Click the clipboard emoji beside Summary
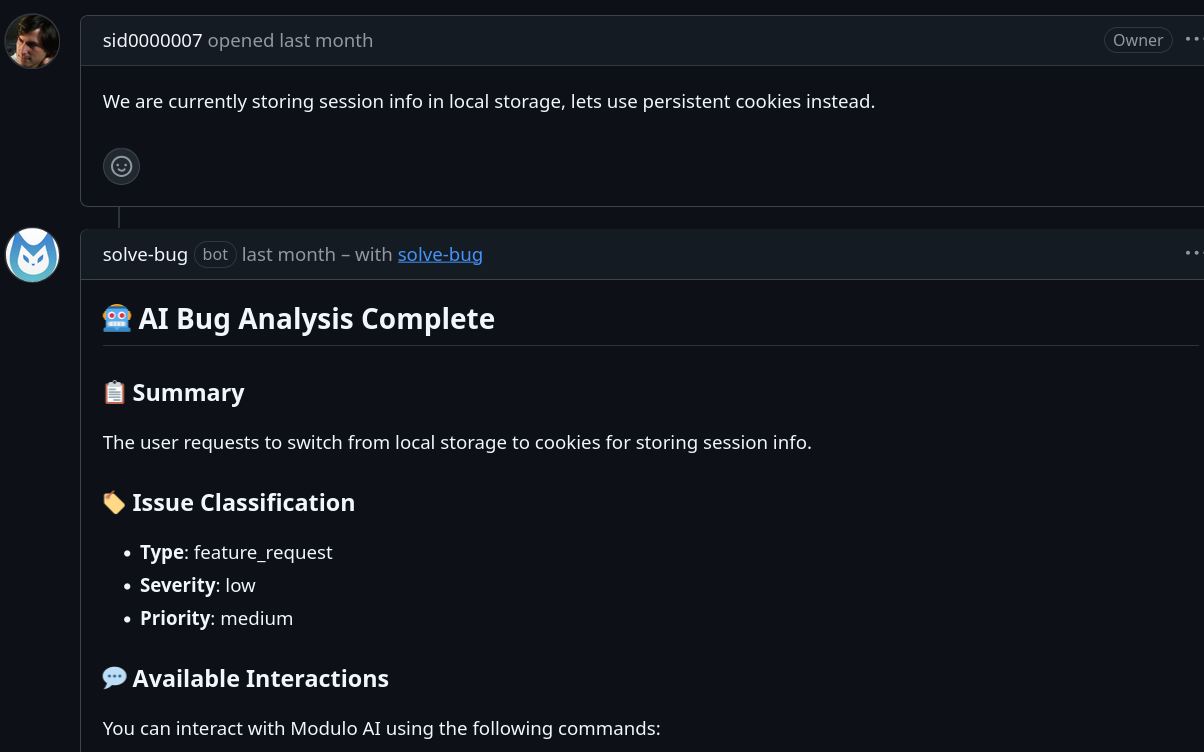The height and width of the screenshot is (752, 1204). (x=114, y=392)
